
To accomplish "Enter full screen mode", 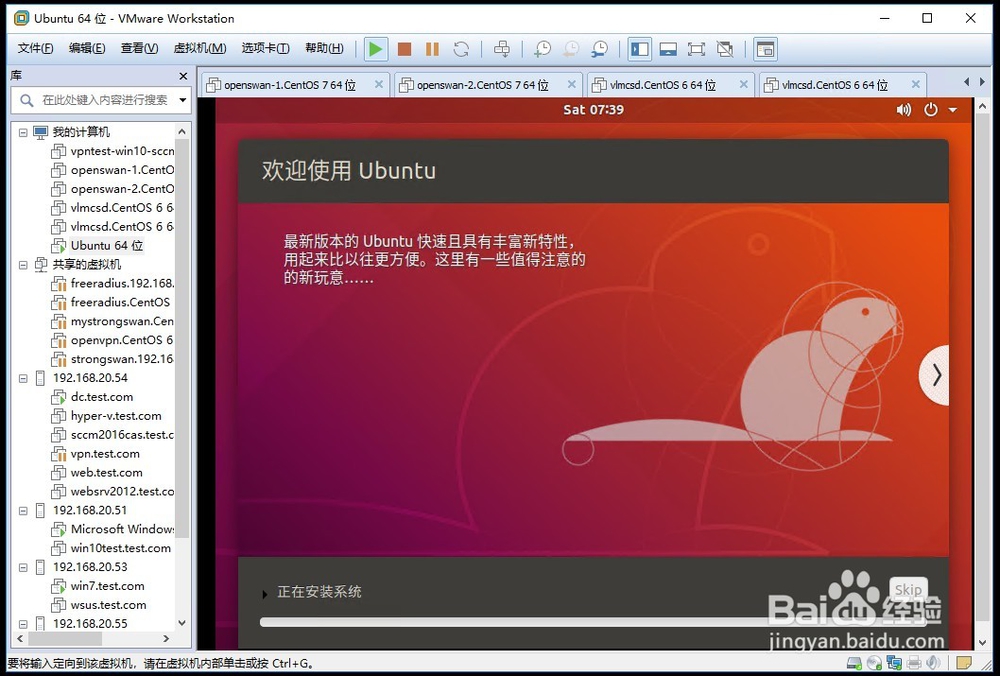I will click(696, 49).
